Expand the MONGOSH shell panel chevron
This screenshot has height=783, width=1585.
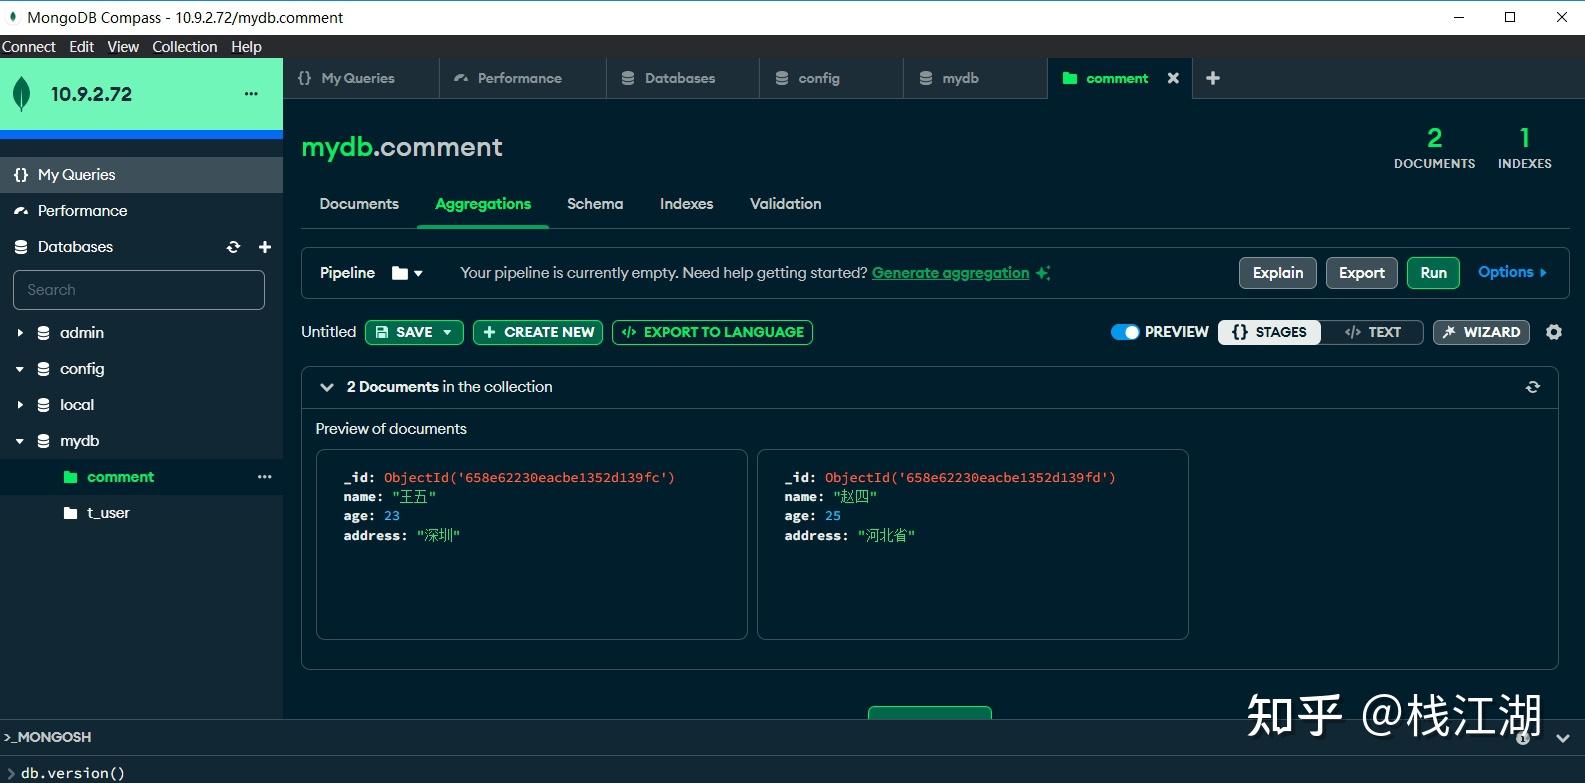[x=1563, y=738]
